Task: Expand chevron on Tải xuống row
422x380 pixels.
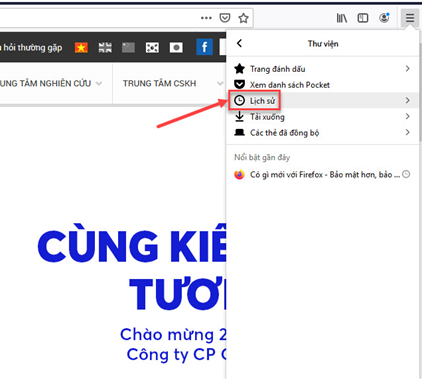Action: pyautogui.click(x=407, y=116)
